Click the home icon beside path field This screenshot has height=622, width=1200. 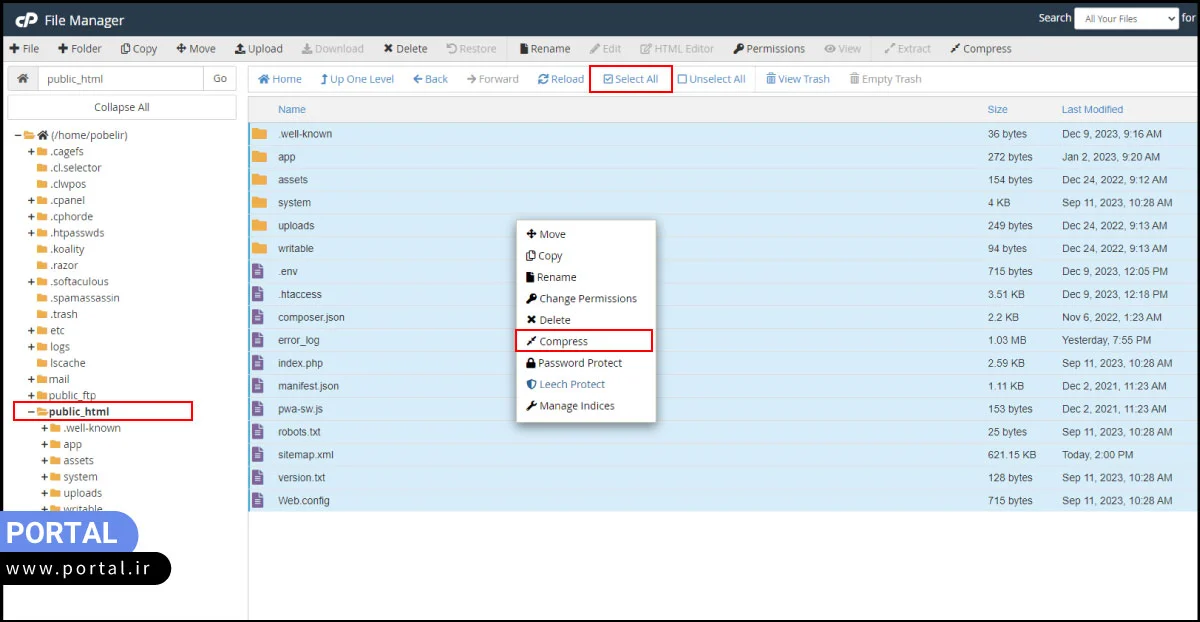[22, 79]
